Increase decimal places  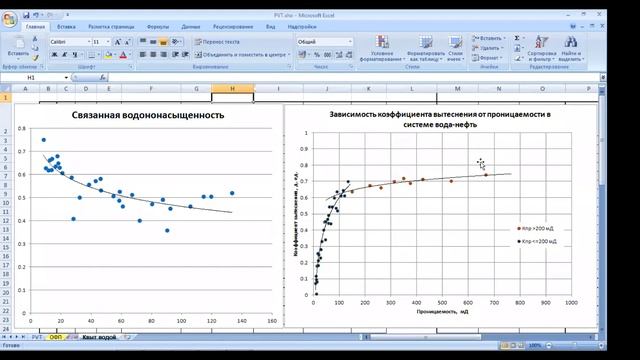pos(339,54)
